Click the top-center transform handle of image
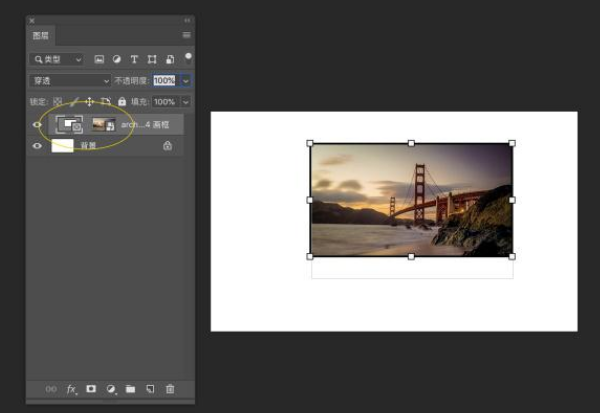Screen dimensions: 600x413 [411, 144]
